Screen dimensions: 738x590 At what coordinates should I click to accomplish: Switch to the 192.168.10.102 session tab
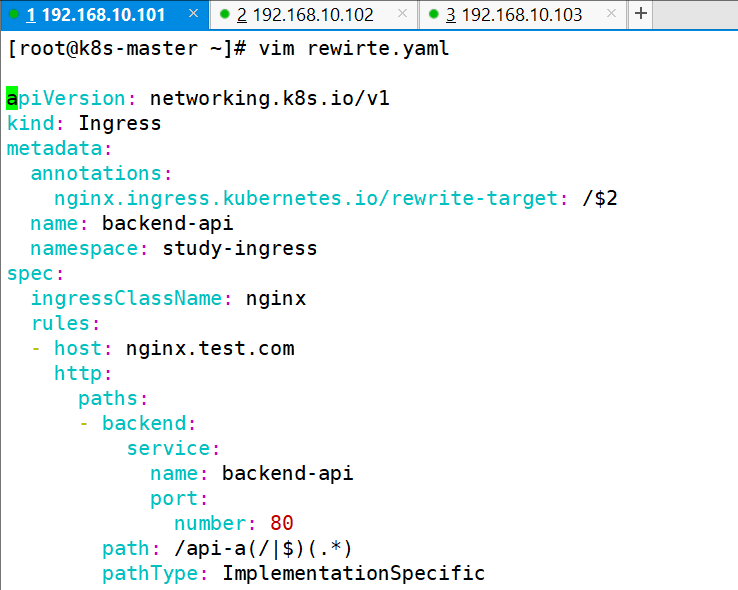click(313, 15)
